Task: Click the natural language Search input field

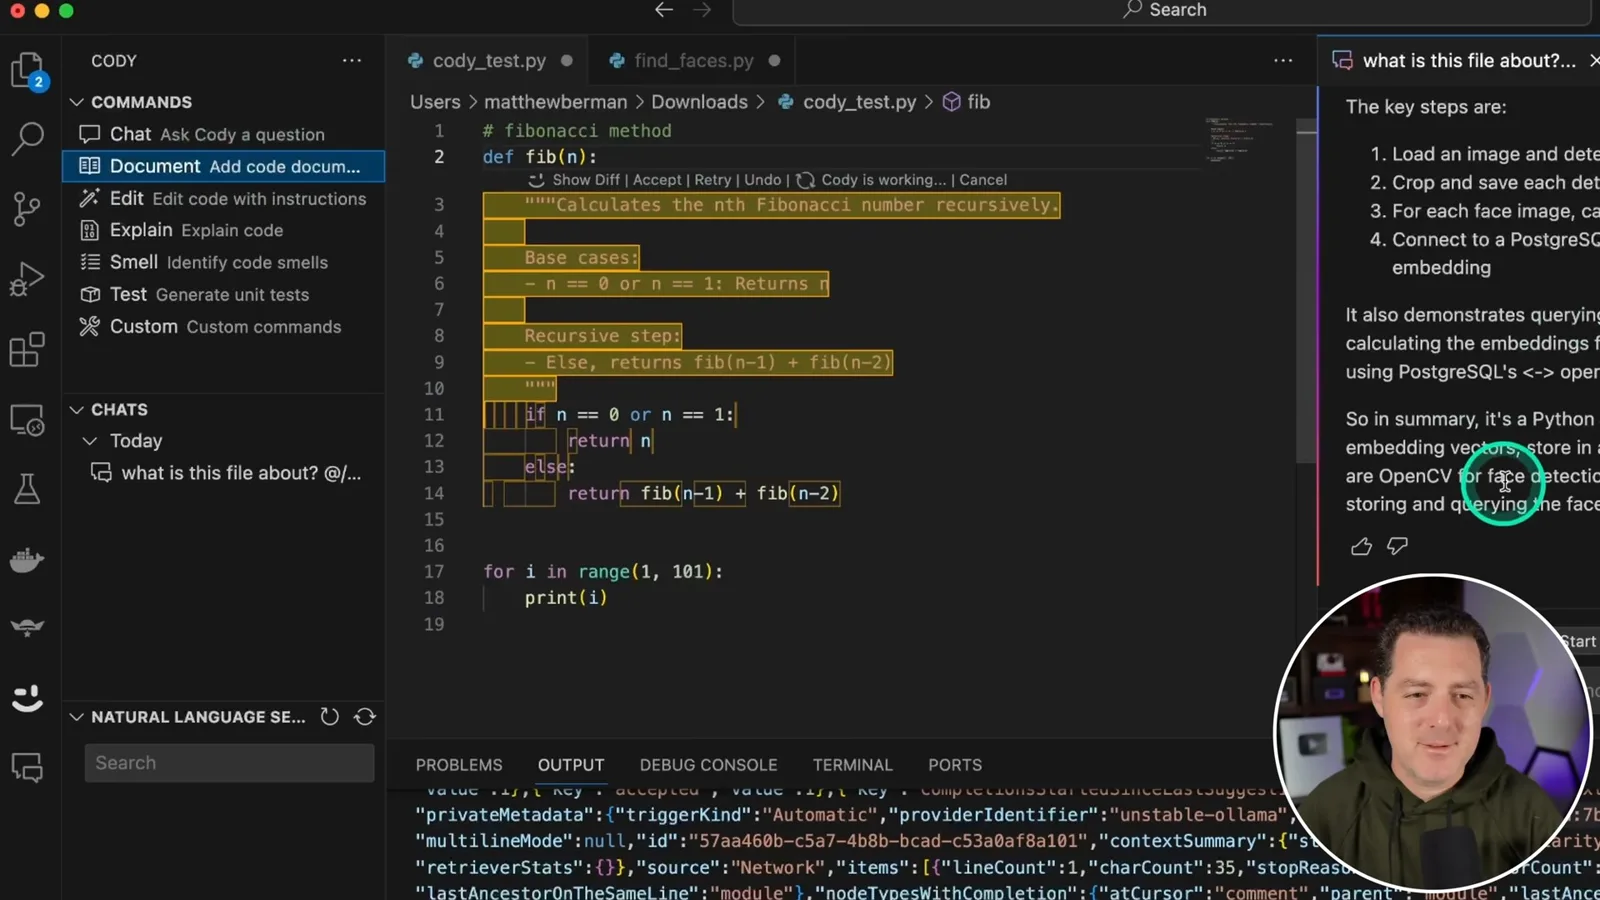Action: click(229, 763)
